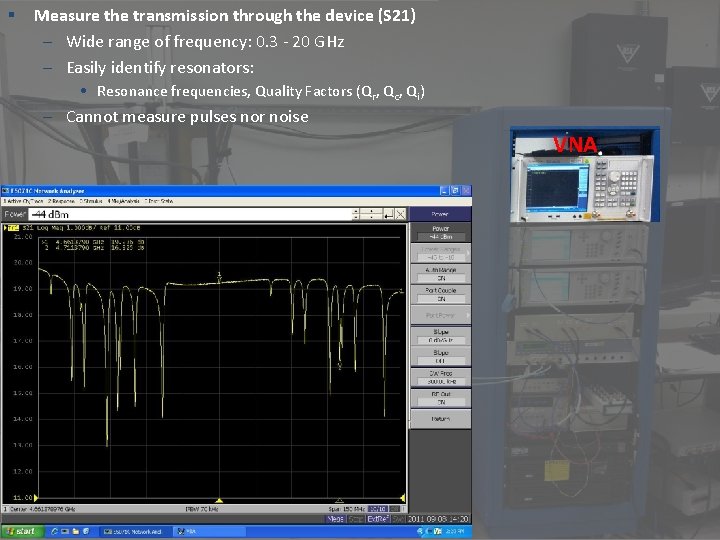The image size is (720, 540).
Task: Open the Response menu
Action: (x=61, y=201)
